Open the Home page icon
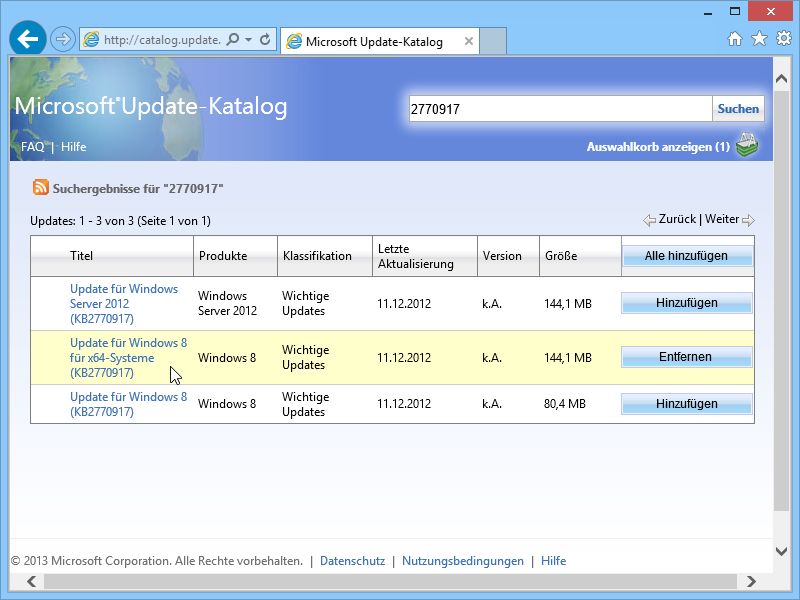 (x=735, y=39)
